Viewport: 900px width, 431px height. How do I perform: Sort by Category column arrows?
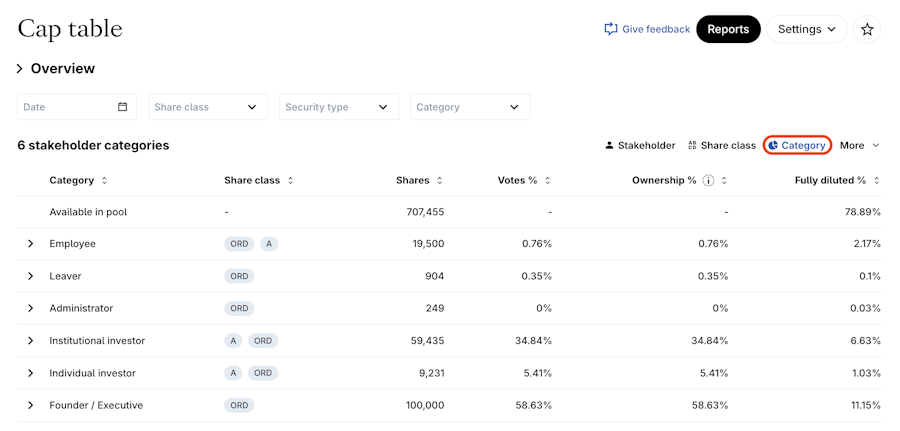[104, 181]
